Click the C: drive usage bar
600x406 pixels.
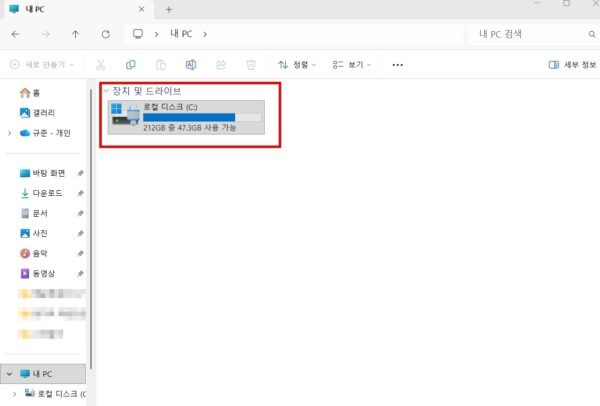pyautogui.click(x=202, y=117)
